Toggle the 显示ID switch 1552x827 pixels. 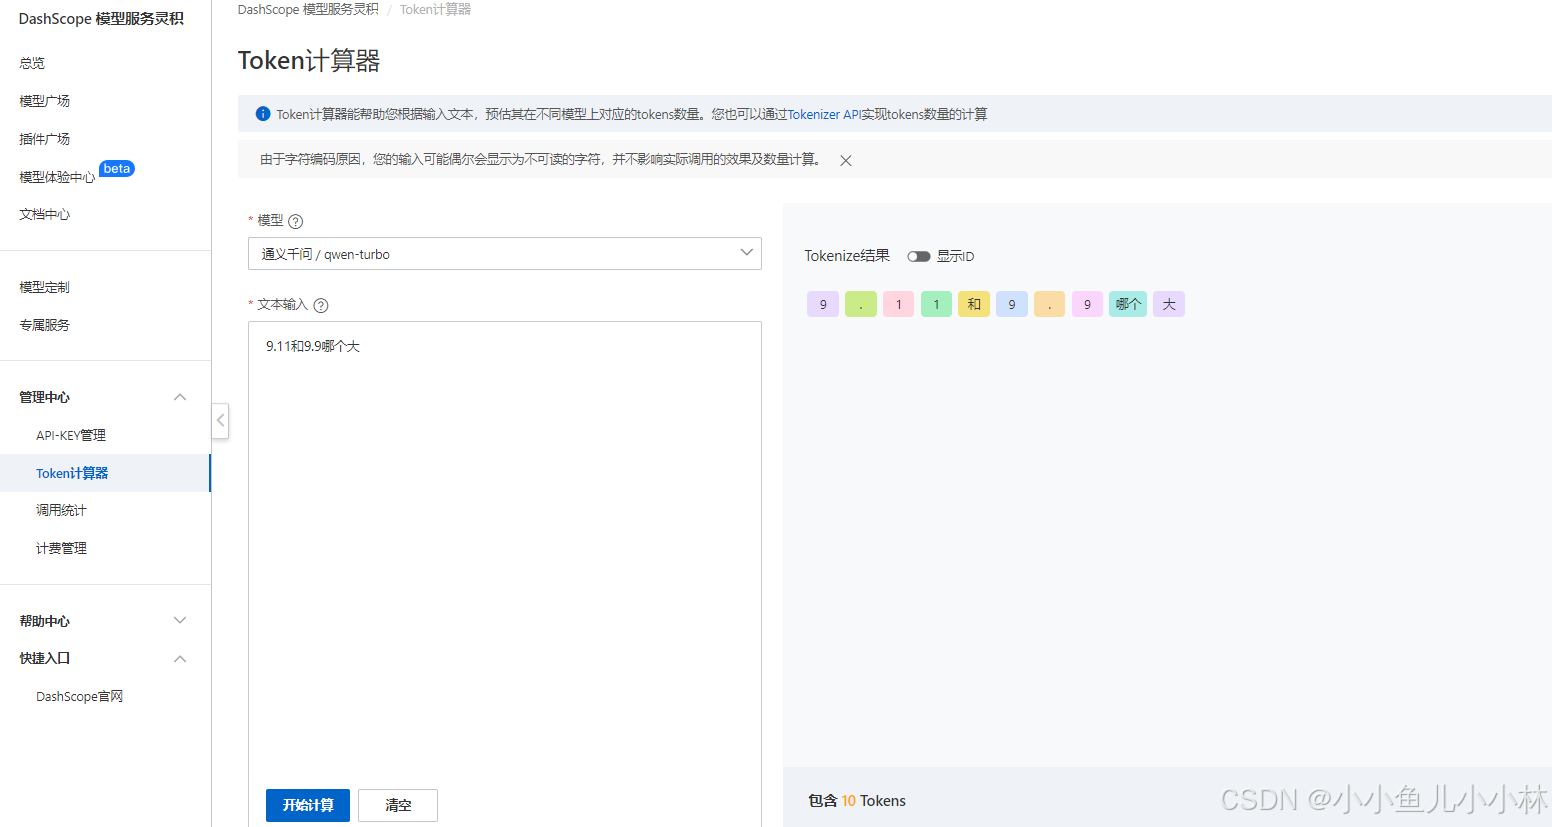(x=919, y=256)
